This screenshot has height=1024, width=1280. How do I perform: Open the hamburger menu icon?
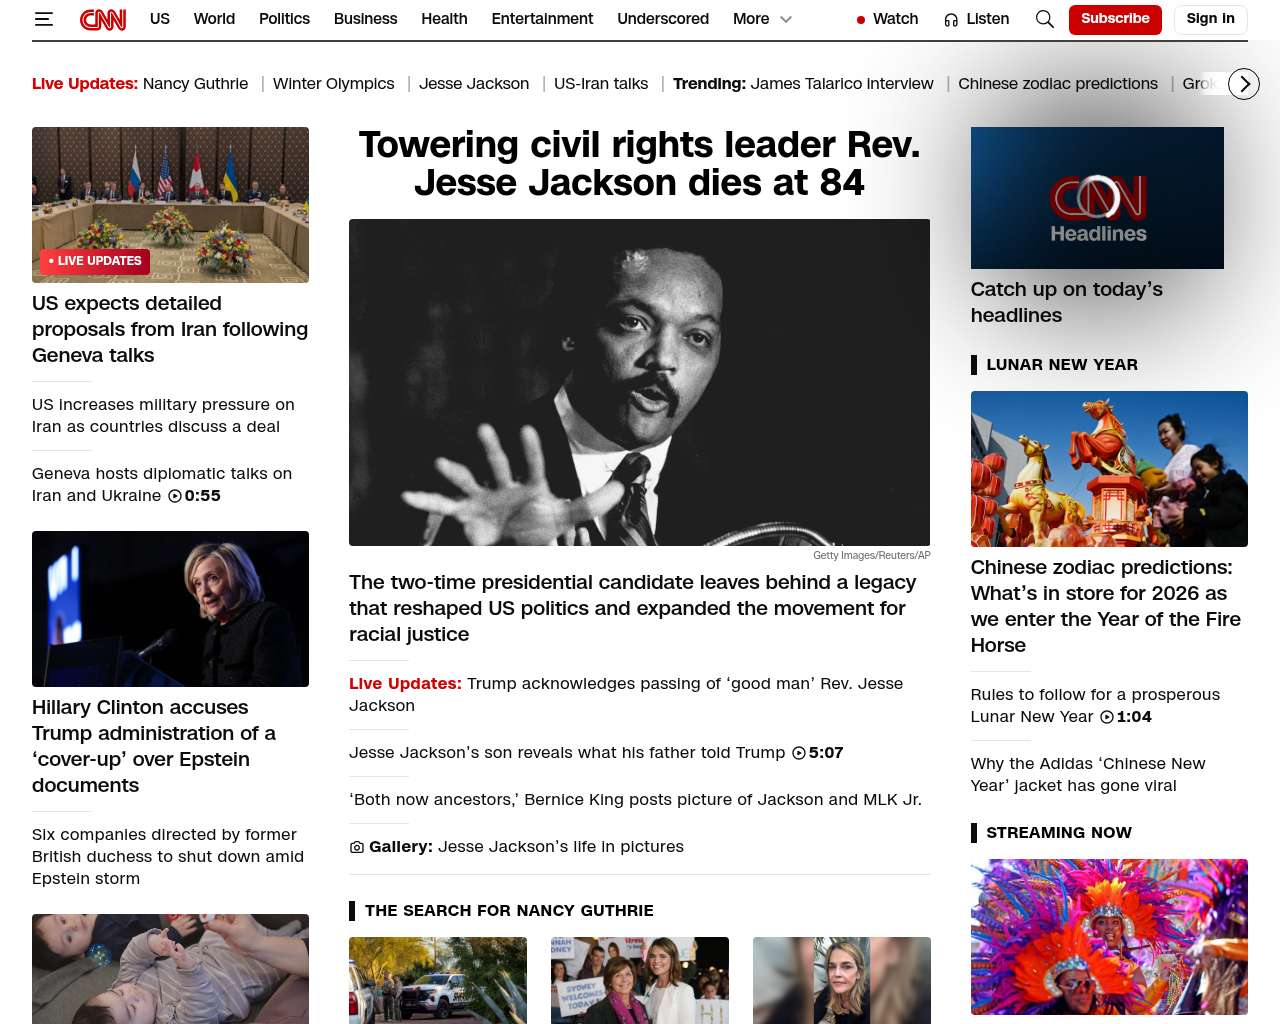43,19
